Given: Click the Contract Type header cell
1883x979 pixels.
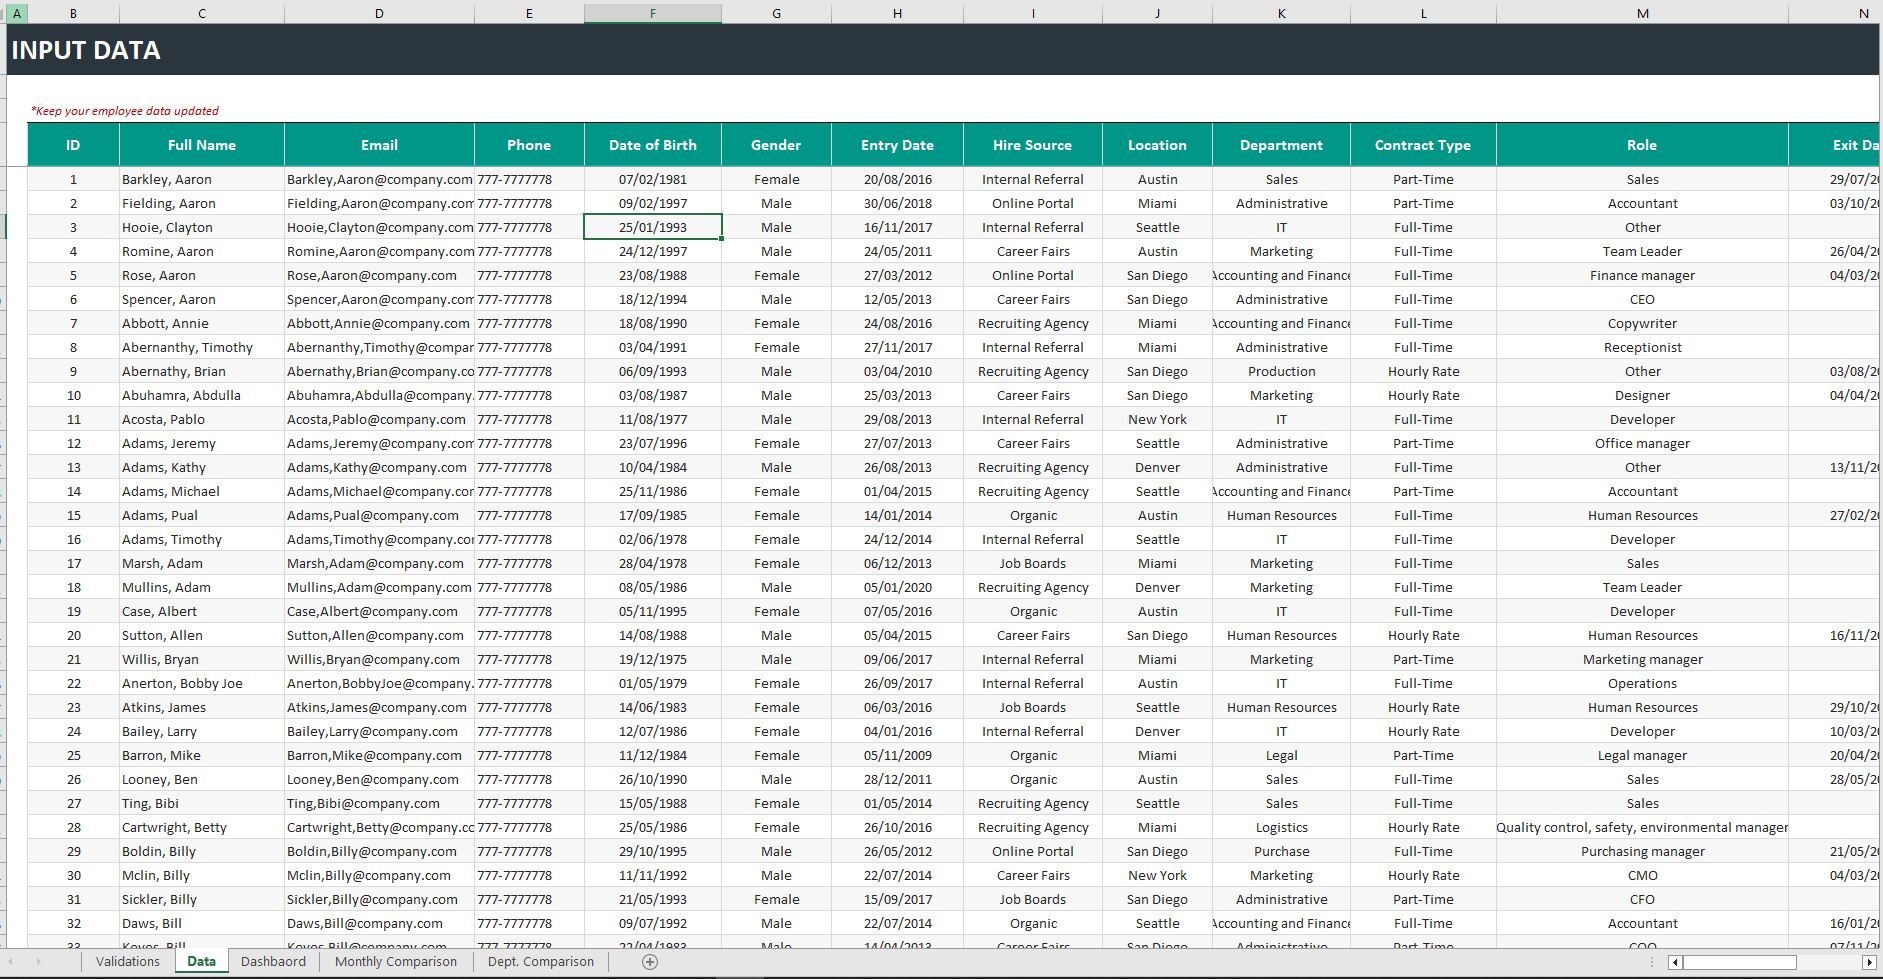Looking at the screenshot, I should click(1423, 145).
